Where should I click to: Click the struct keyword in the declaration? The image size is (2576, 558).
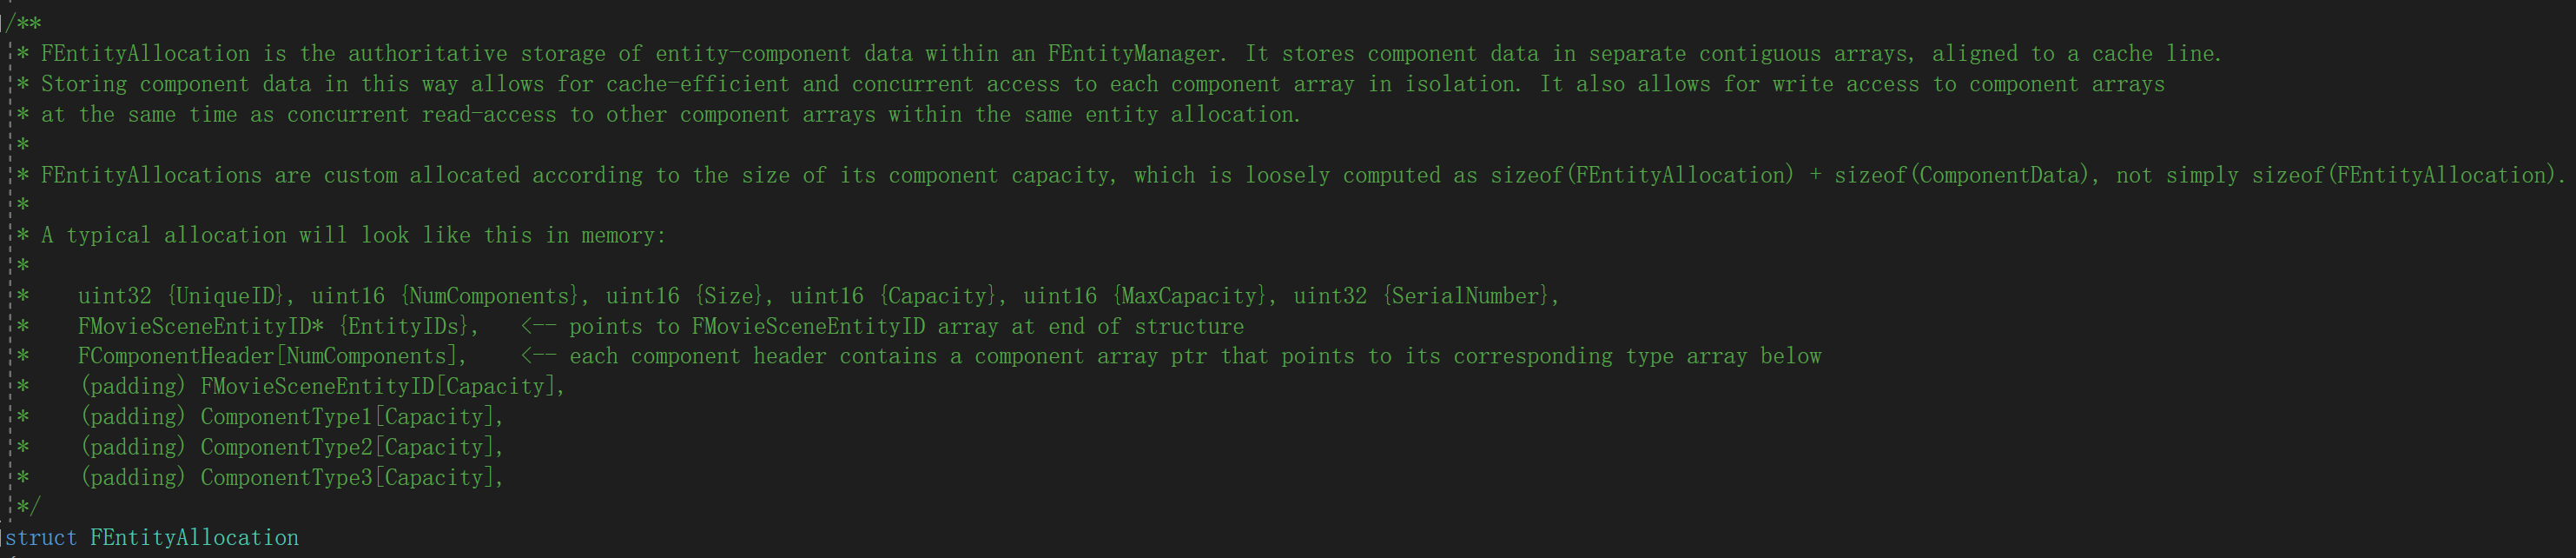[x=41, y=538]
